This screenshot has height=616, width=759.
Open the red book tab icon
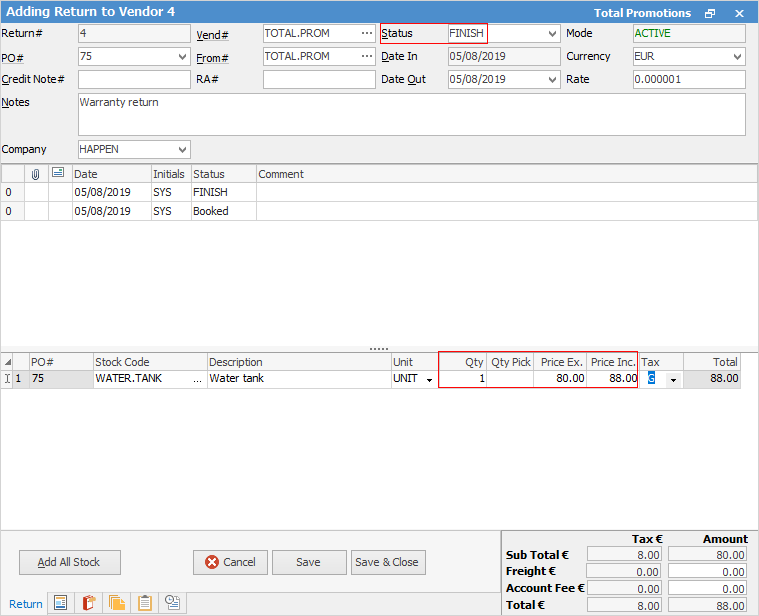[89, 603]
